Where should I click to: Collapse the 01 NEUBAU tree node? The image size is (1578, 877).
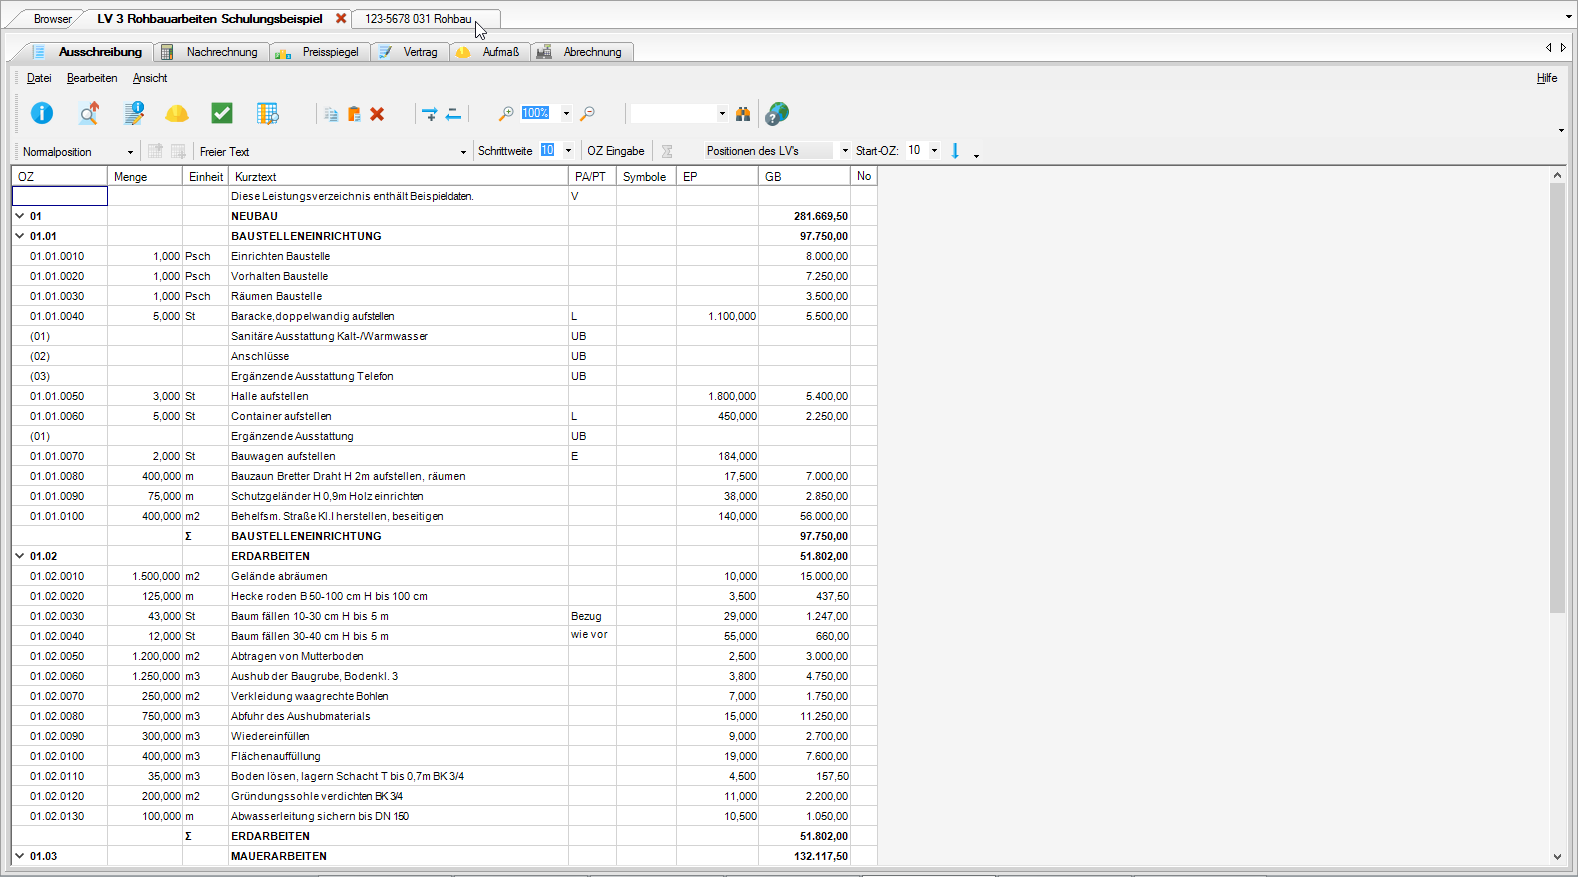coord(20,216)
